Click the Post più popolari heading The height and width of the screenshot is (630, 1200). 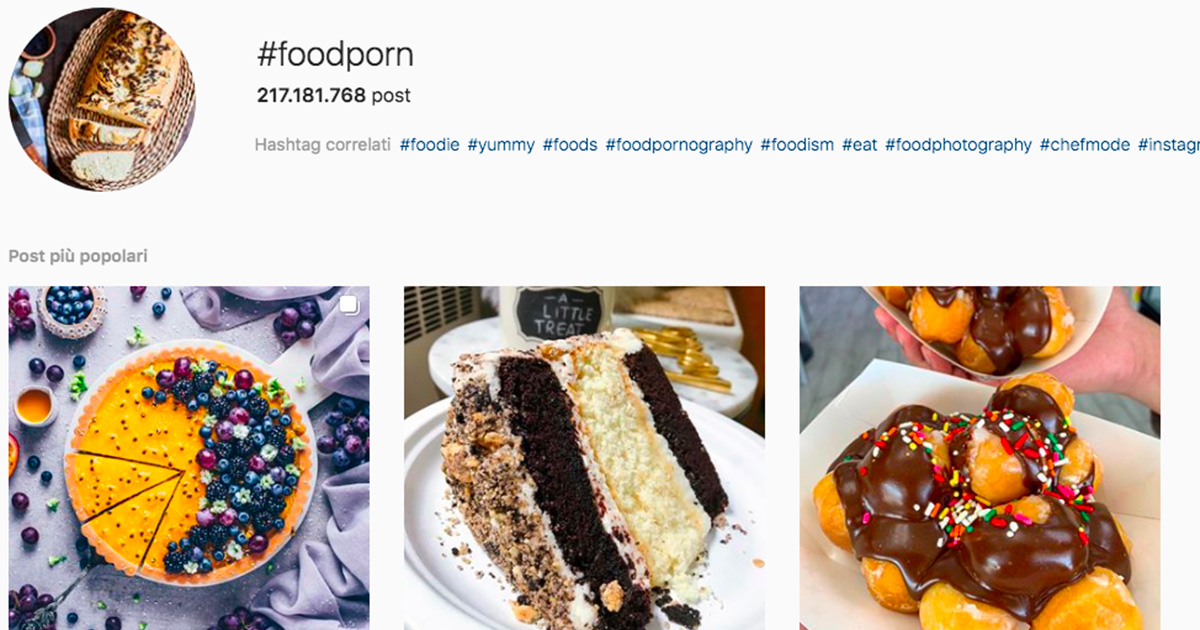click(78, 257)
